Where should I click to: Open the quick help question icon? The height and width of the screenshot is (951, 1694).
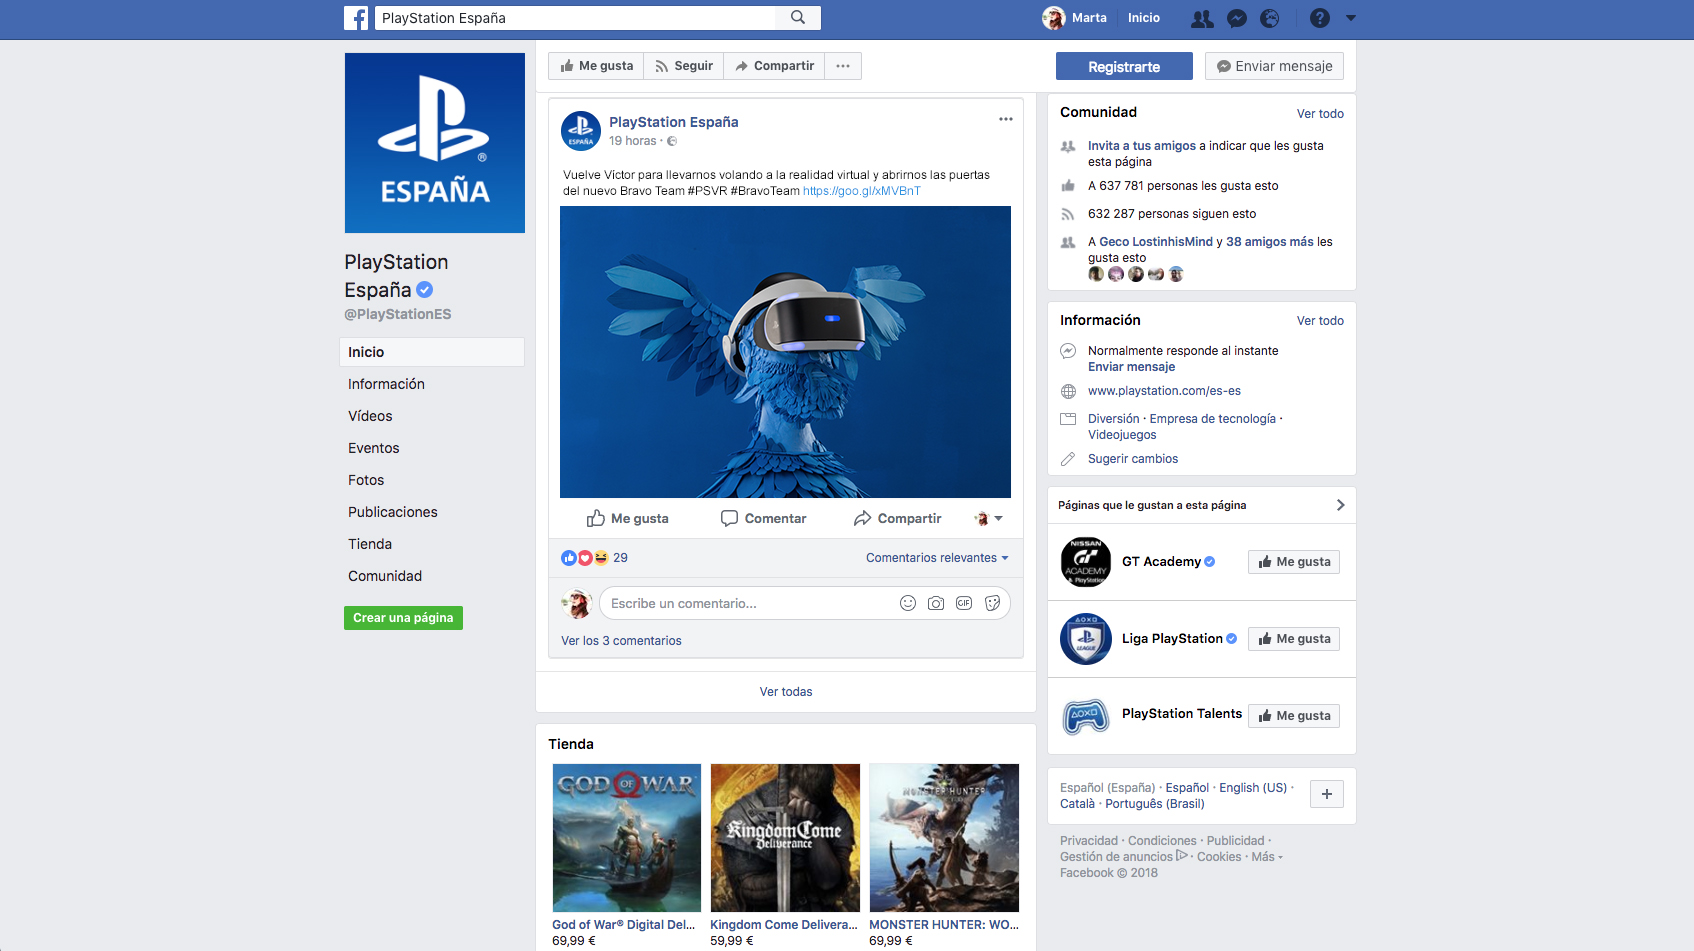coord(1320,18)
